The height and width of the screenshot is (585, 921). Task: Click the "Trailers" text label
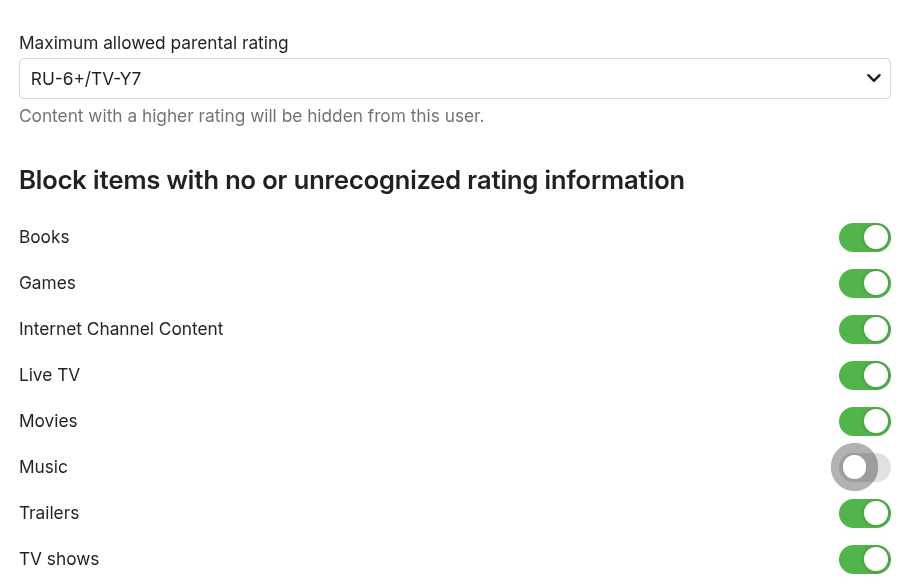click(49, 513)
